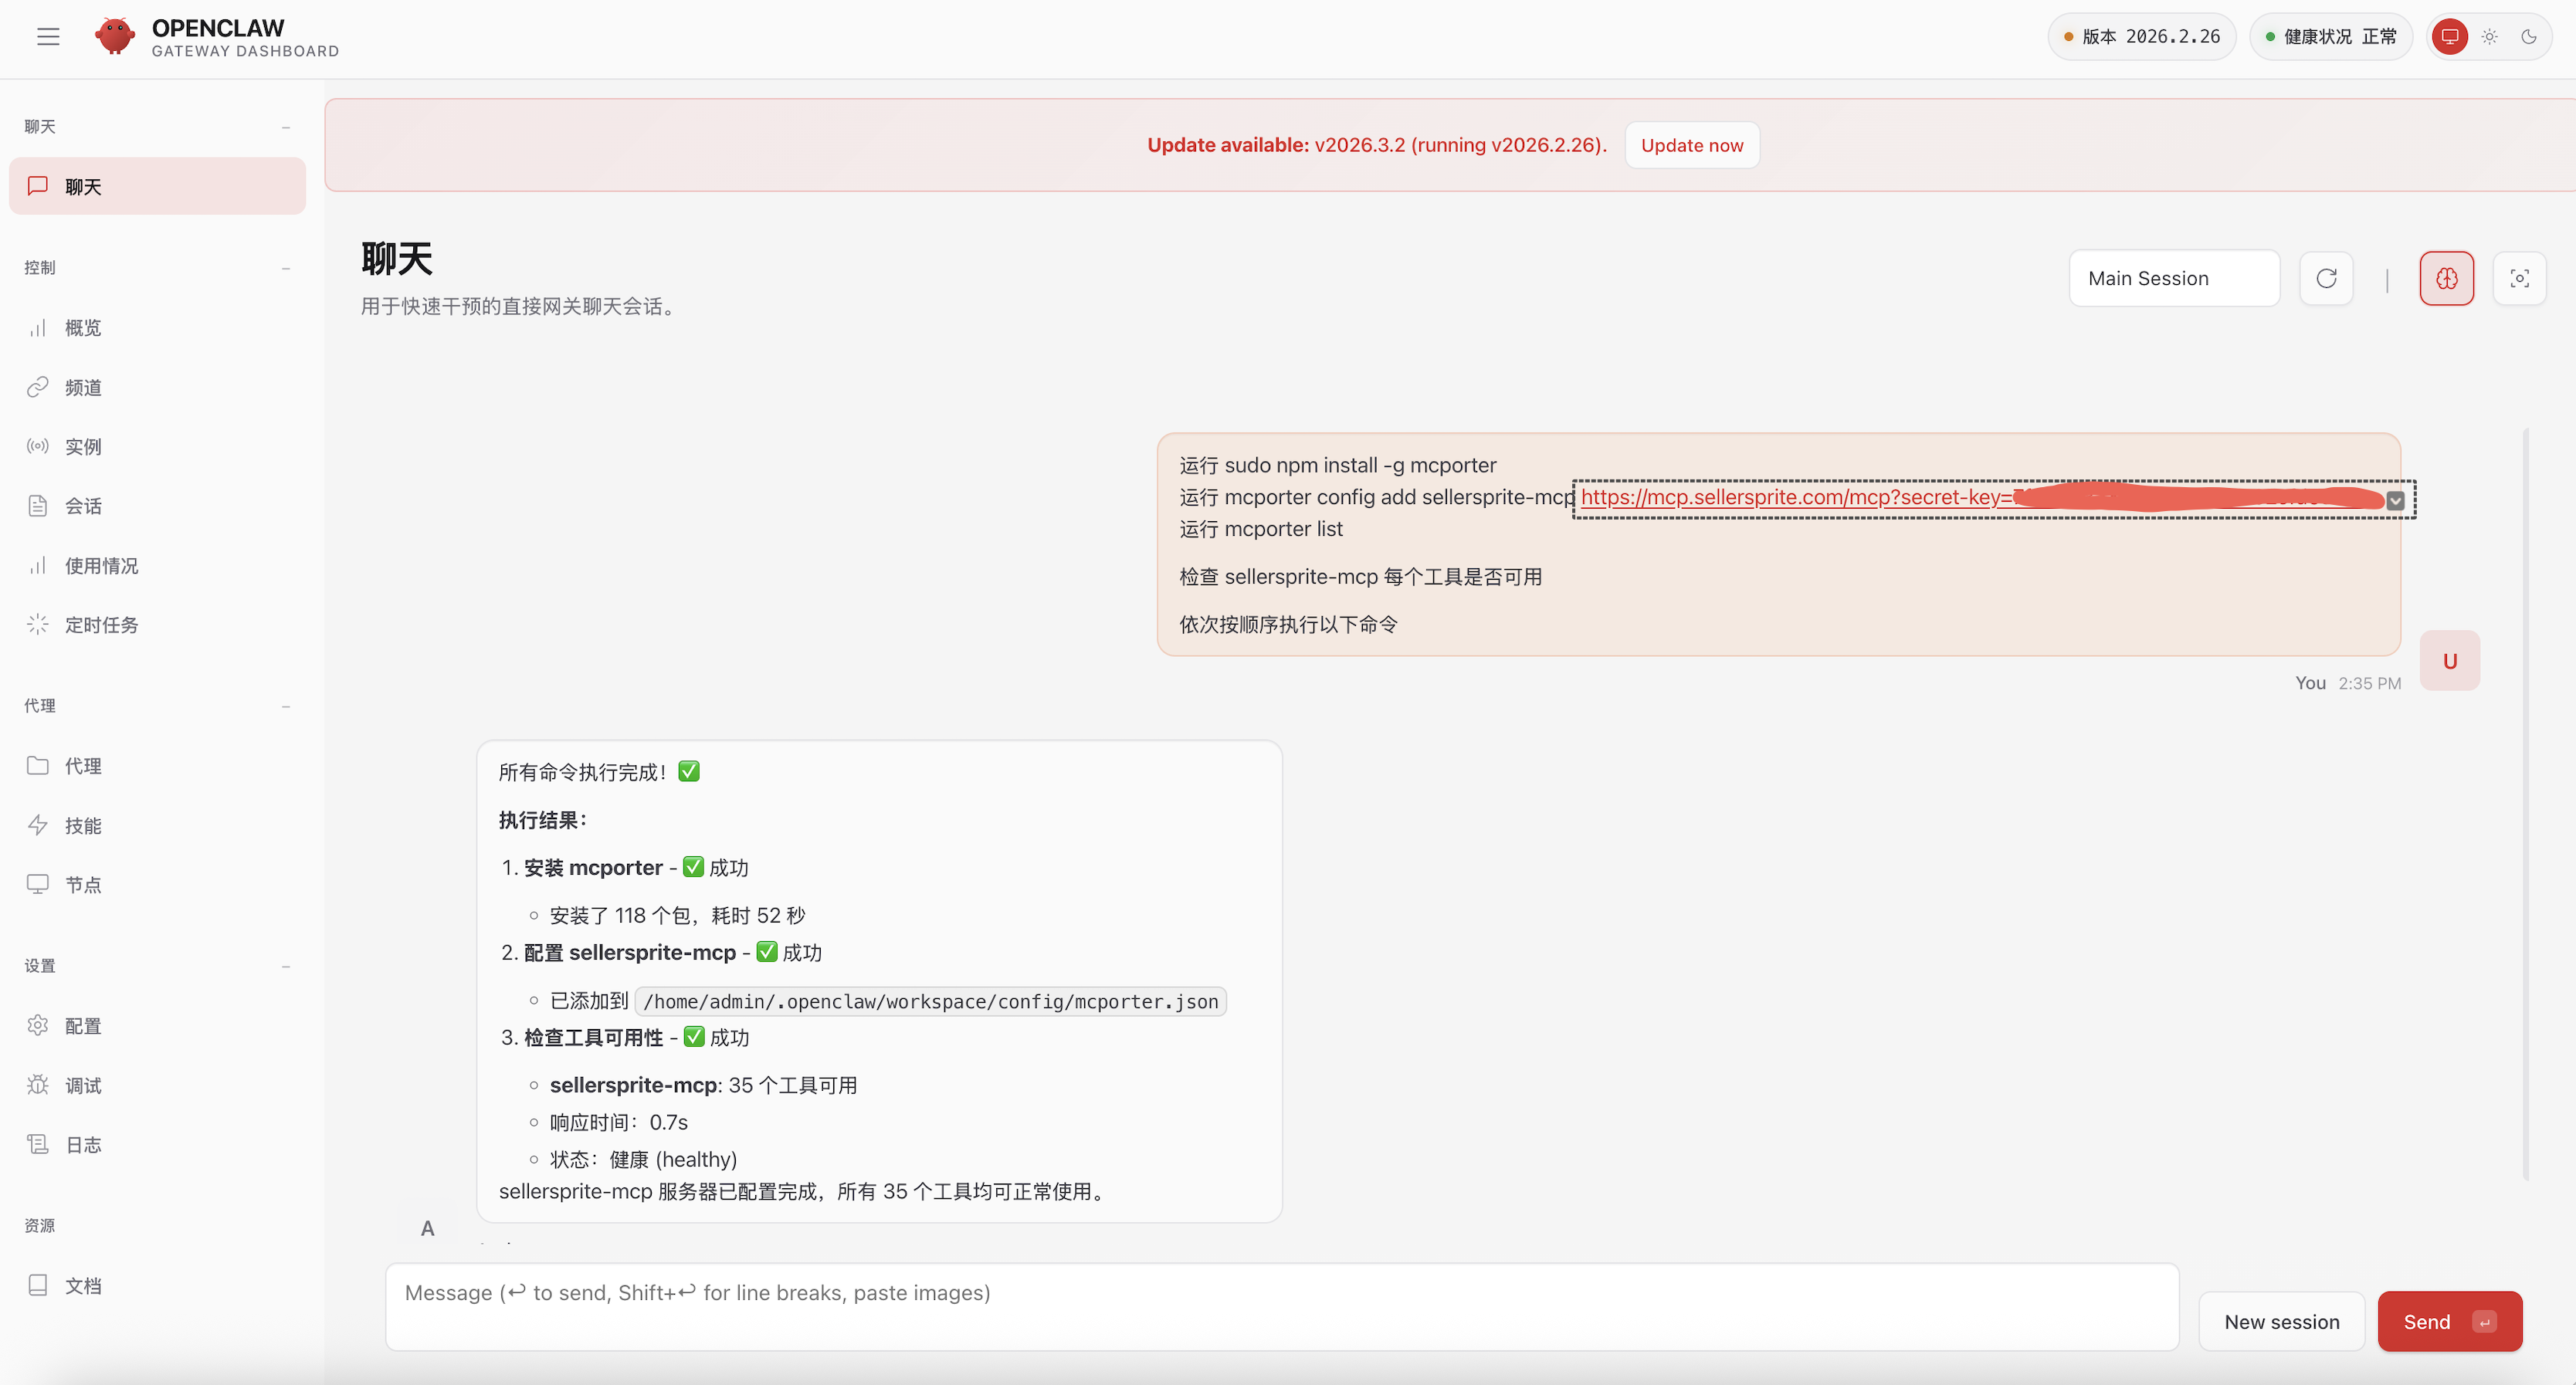
Task: Click the chat scrollbar
Action: click(x=2526, y=800)
